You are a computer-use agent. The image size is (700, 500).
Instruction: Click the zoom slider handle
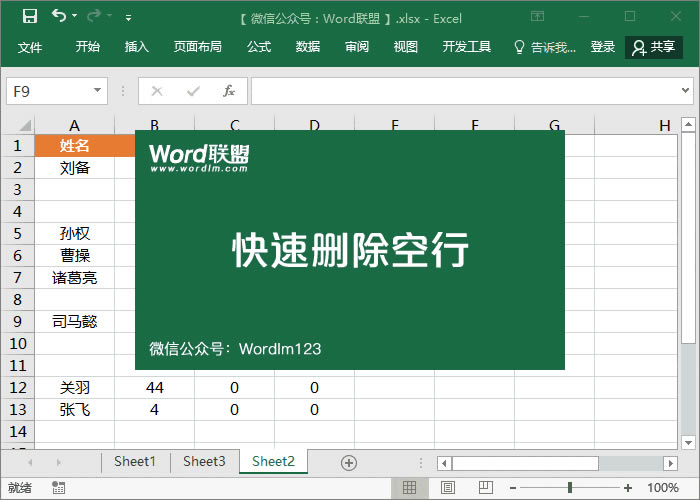tap(569, 488)
